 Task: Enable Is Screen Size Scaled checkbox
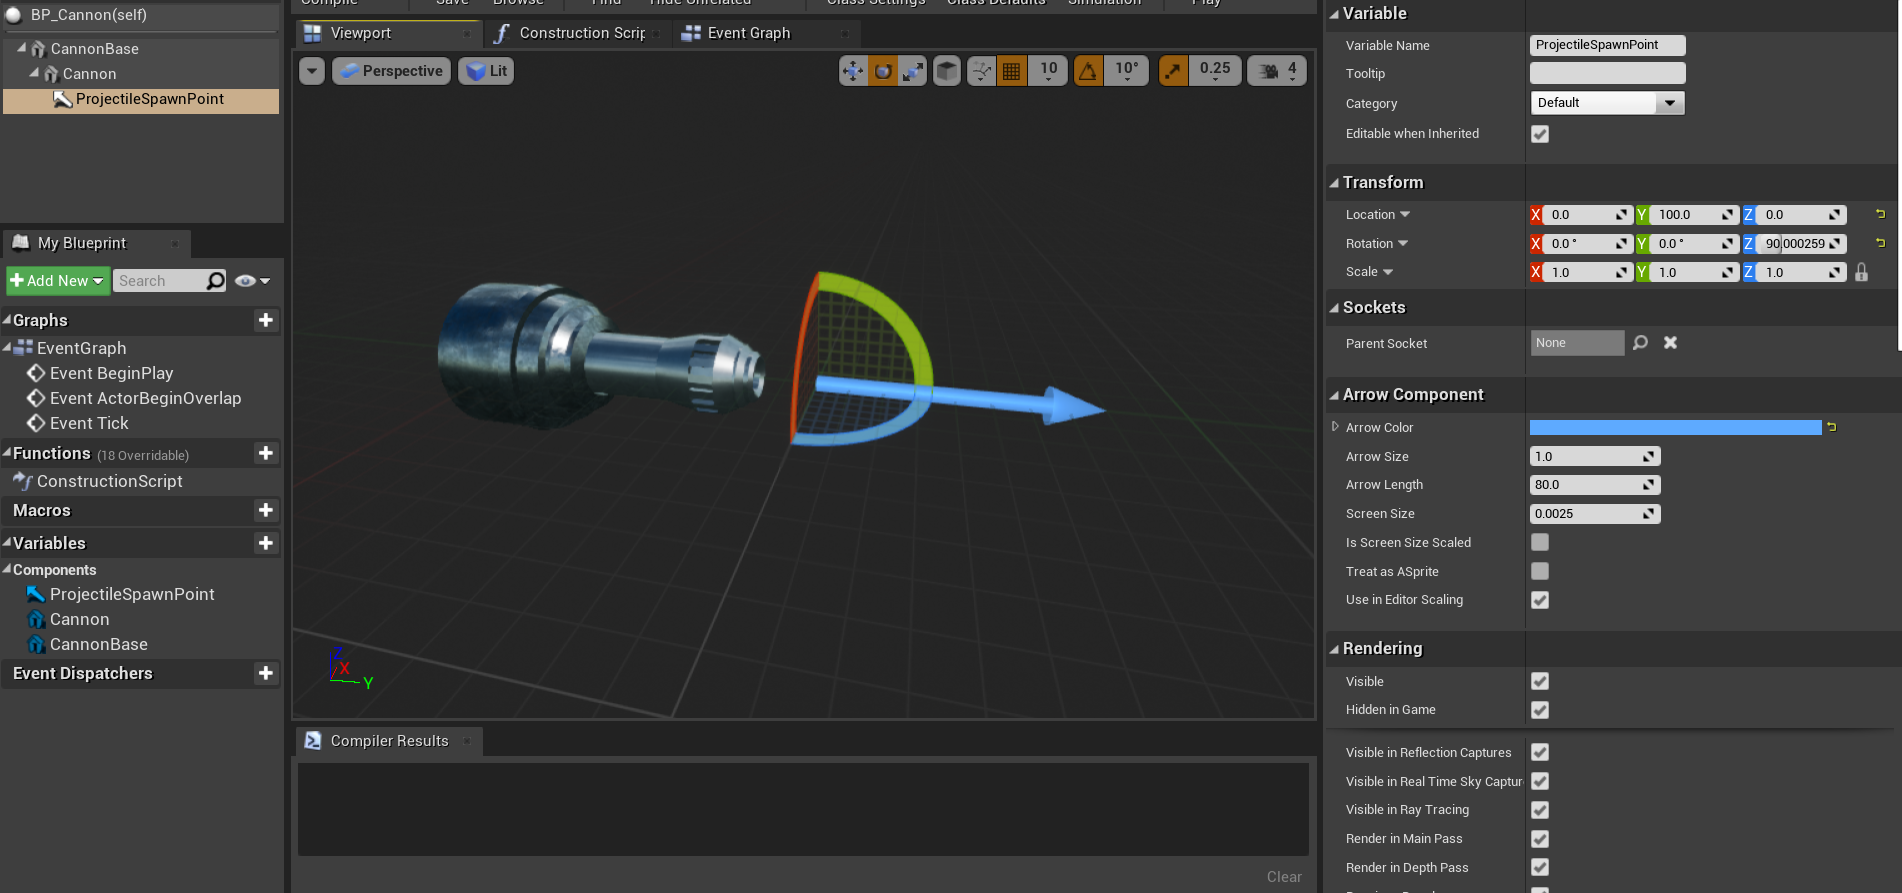tap(1540, 542)
